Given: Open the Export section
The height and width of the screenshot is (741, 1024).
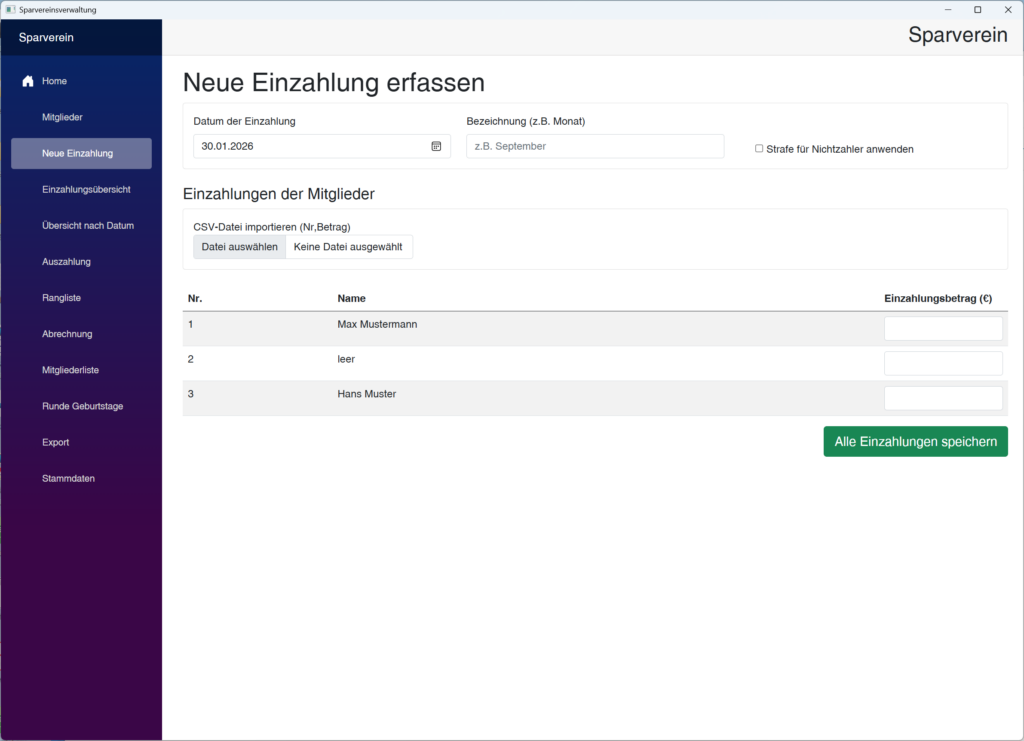Looking at the screenshot, I should tap(56, 442).
